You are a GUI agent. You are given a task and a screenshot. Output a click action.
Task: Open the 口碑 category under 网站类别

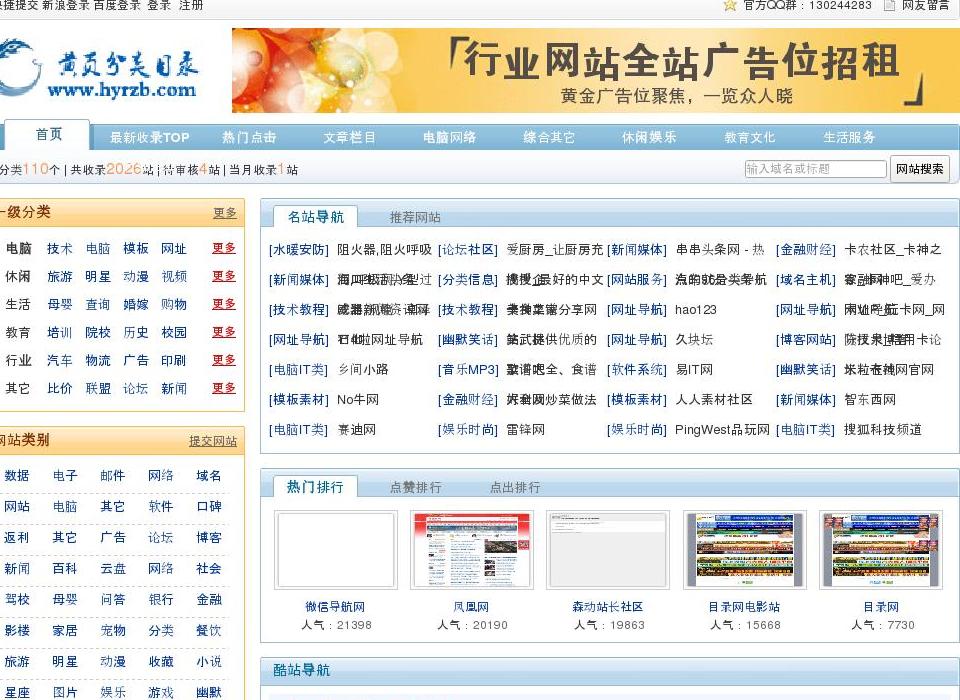pos(209,506)
